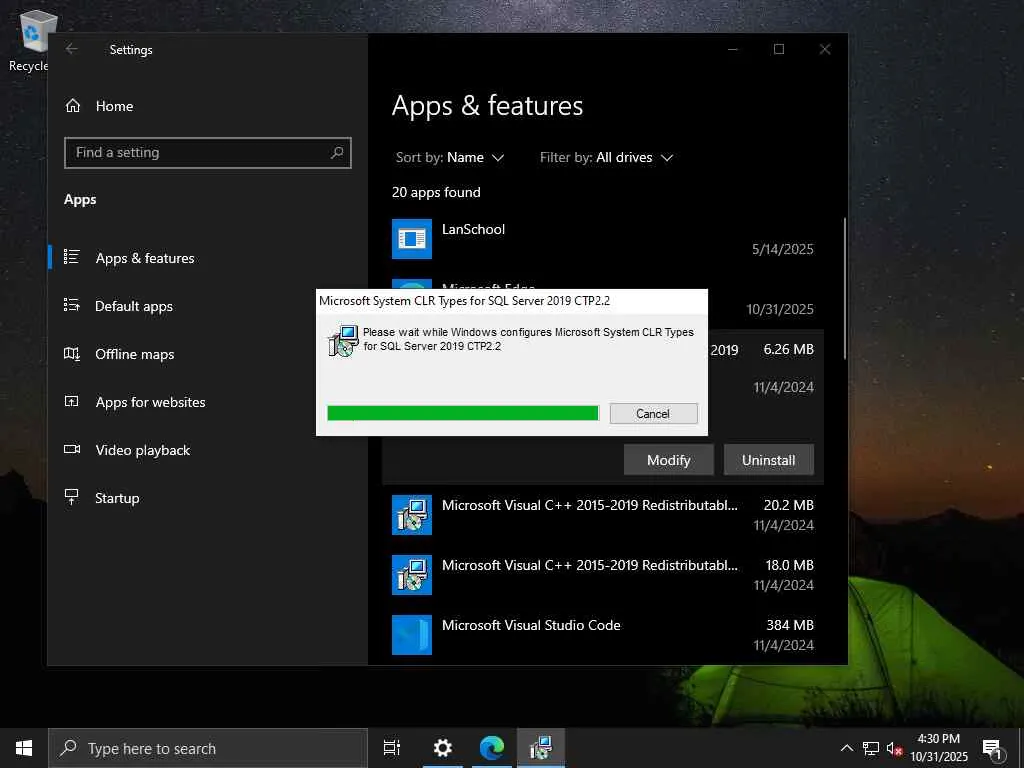Click the Home icon in Settings sidebar
The image size is (1024, 768).
72,106
